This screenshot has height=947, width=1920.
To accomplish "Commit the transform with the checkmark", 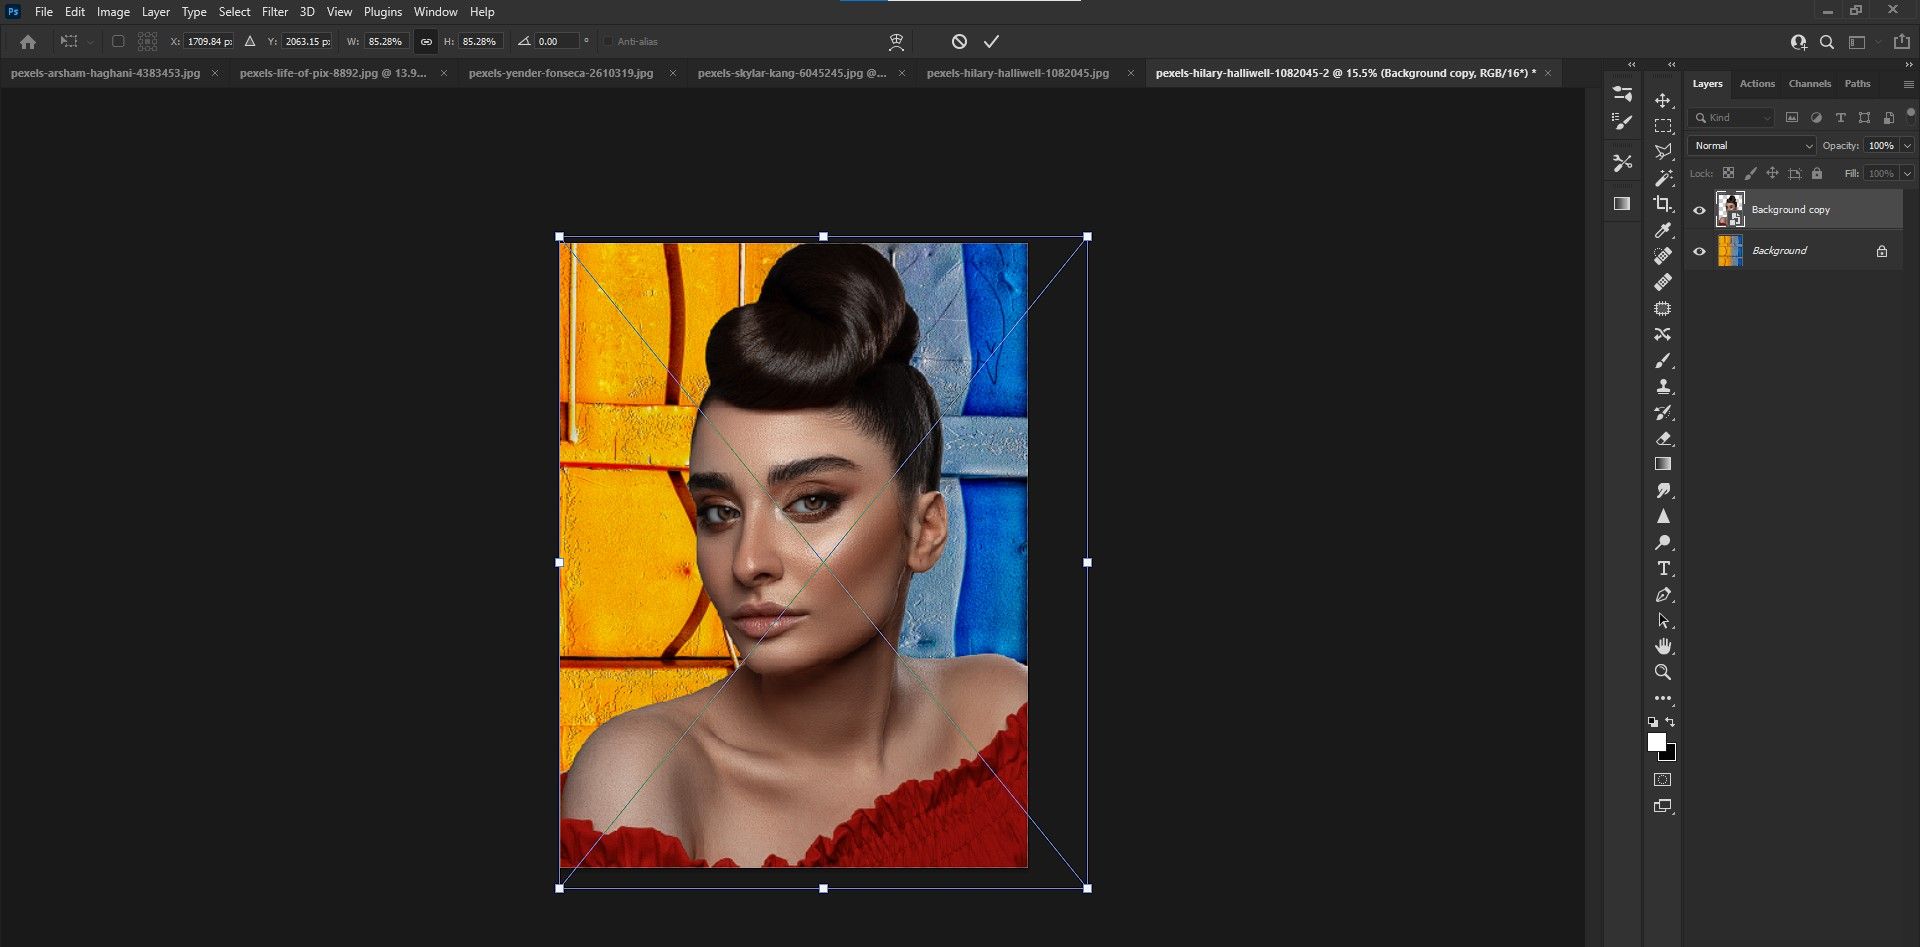I will coord(991,41).
